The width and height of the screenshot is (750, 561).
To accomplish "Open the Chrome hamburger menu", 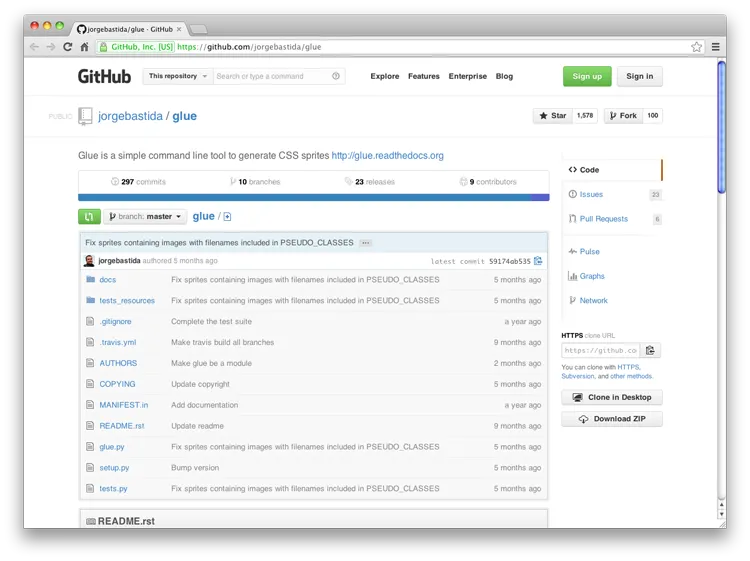I will pyautogui.click(x=716, y=47).
